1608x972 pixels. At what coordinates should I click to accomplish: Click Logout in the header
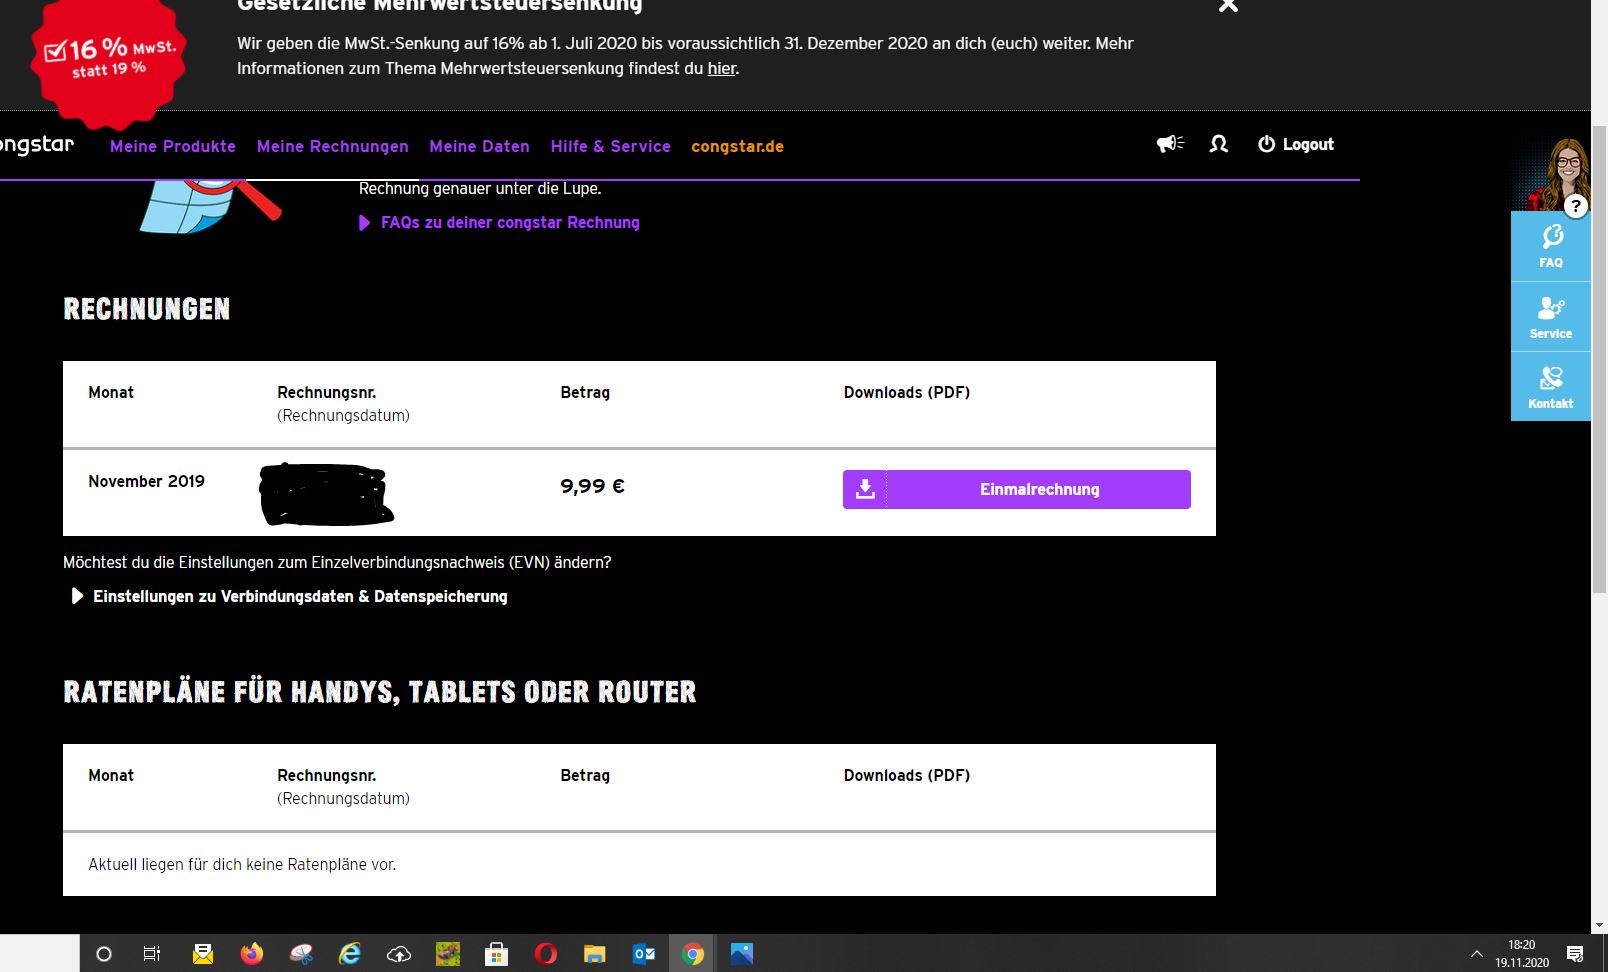click(x=1296, y=144)
